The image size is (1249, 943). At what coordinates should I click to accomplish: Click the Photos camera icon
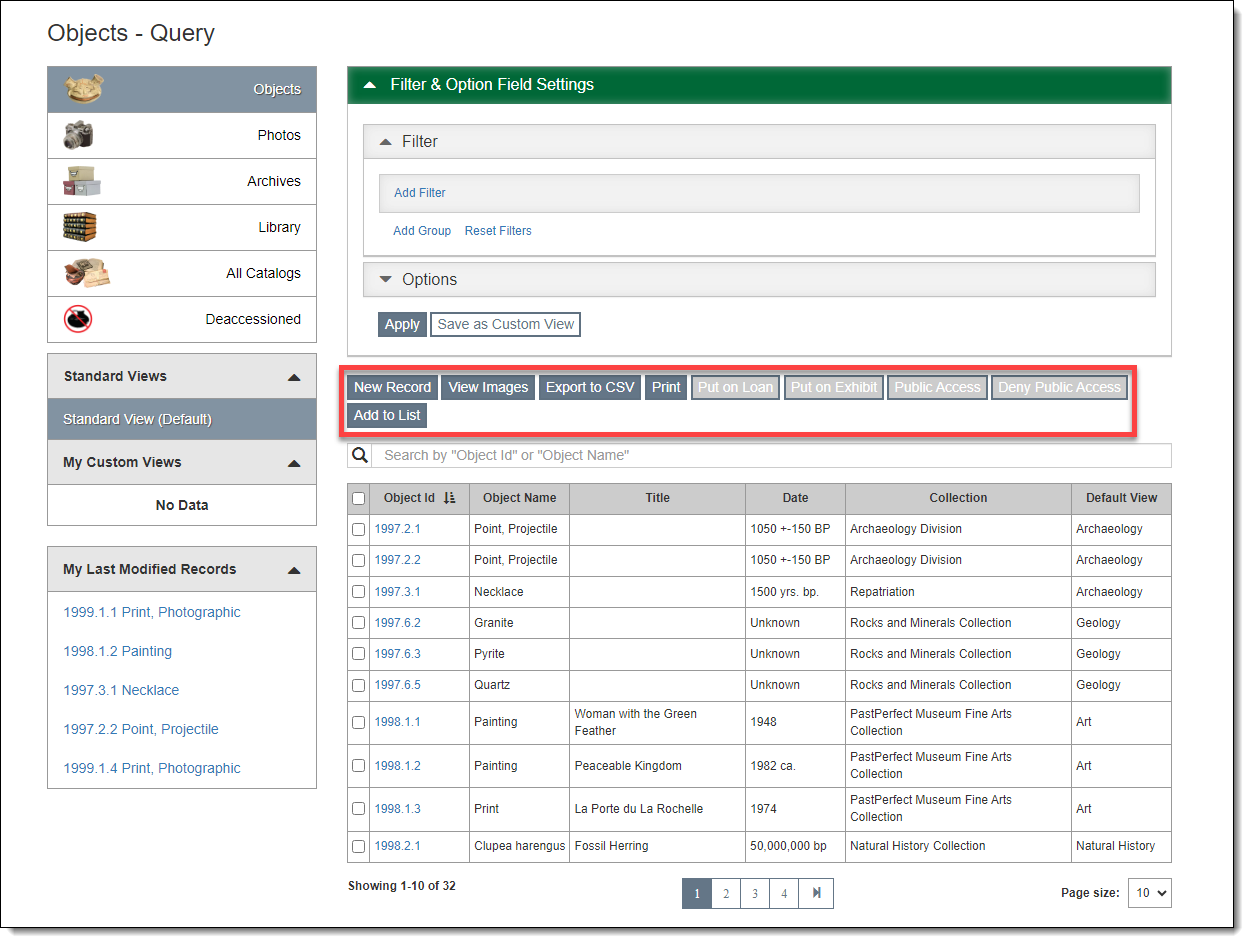pyautogui.click(x=78, y=135)
